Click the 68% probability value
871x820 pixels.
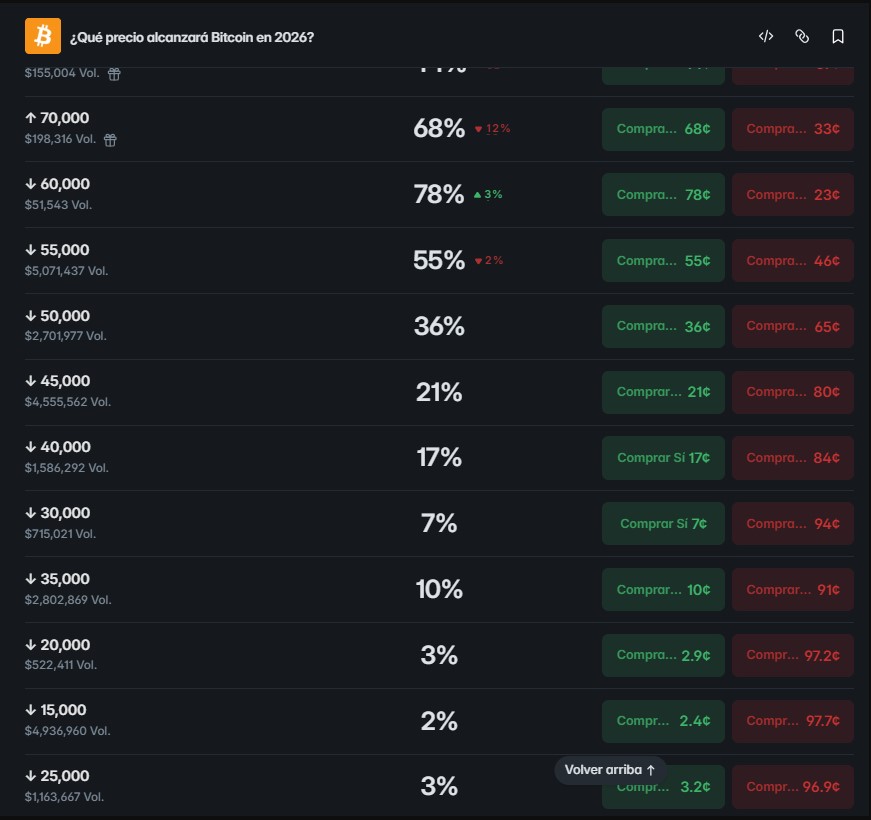tap(439, 128)
